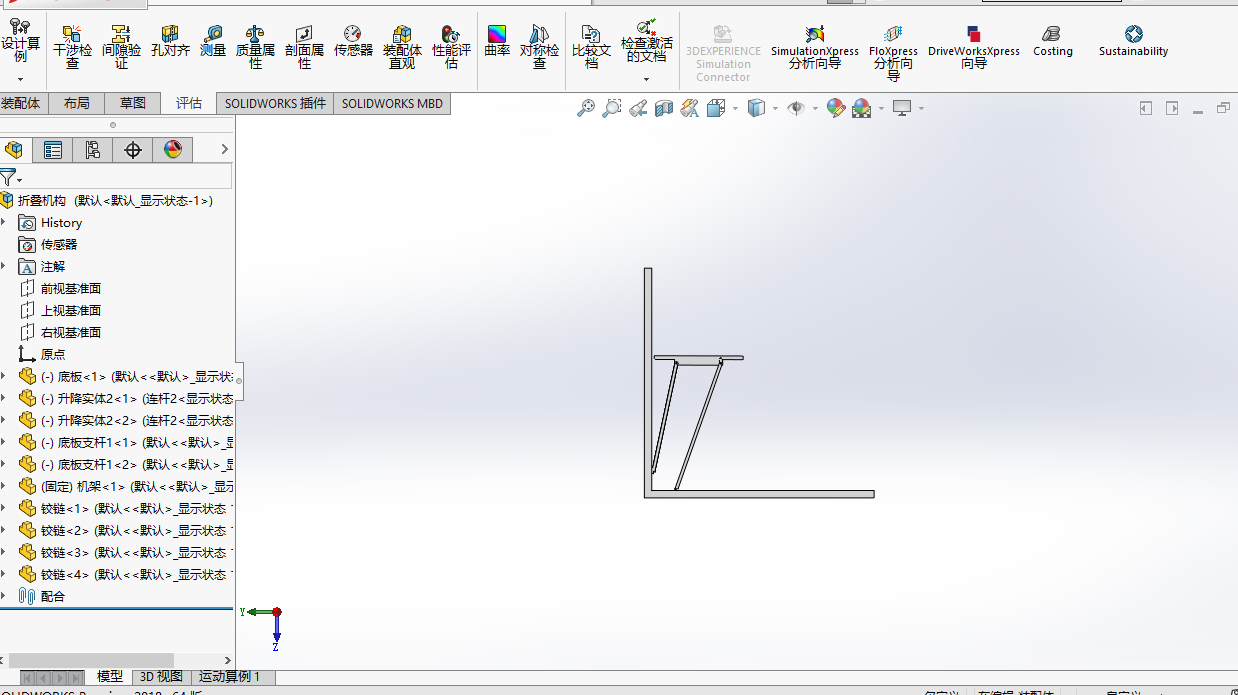Image resolution: width=1238 pixels, height=695 pixels.
Task: Open 装配体直观 assembly visualization
Action: click(402, 47)
